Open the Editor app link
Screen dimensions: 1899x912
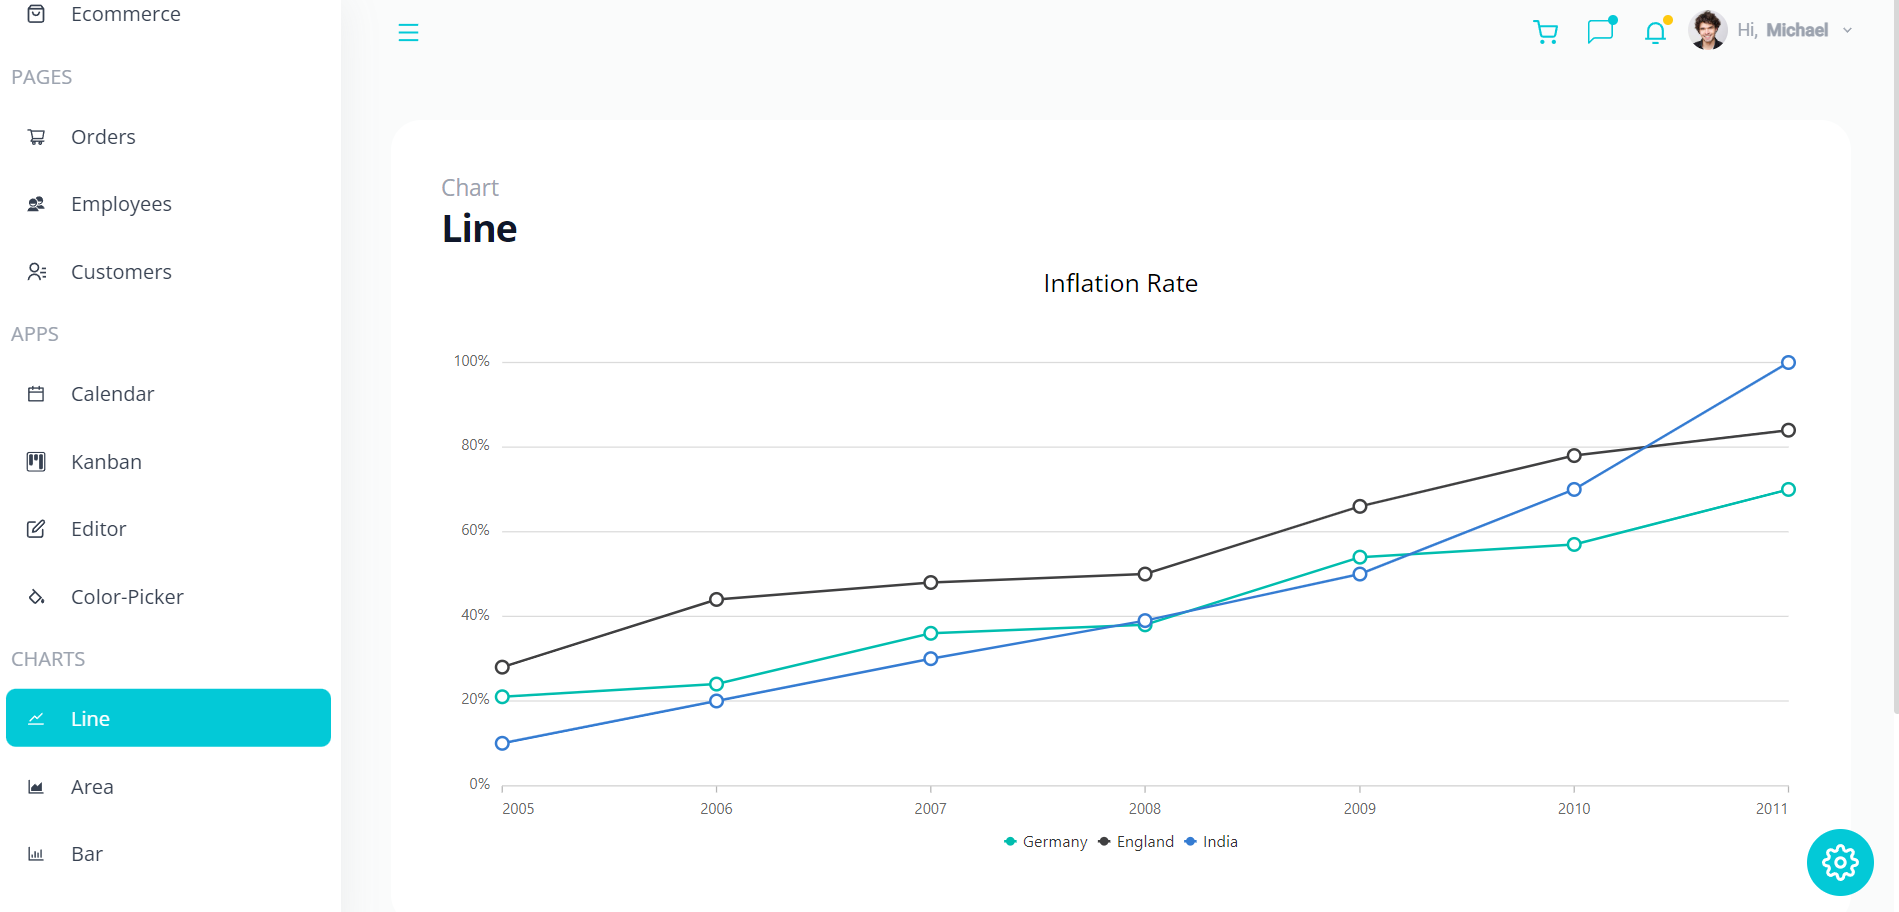point(98,529)
